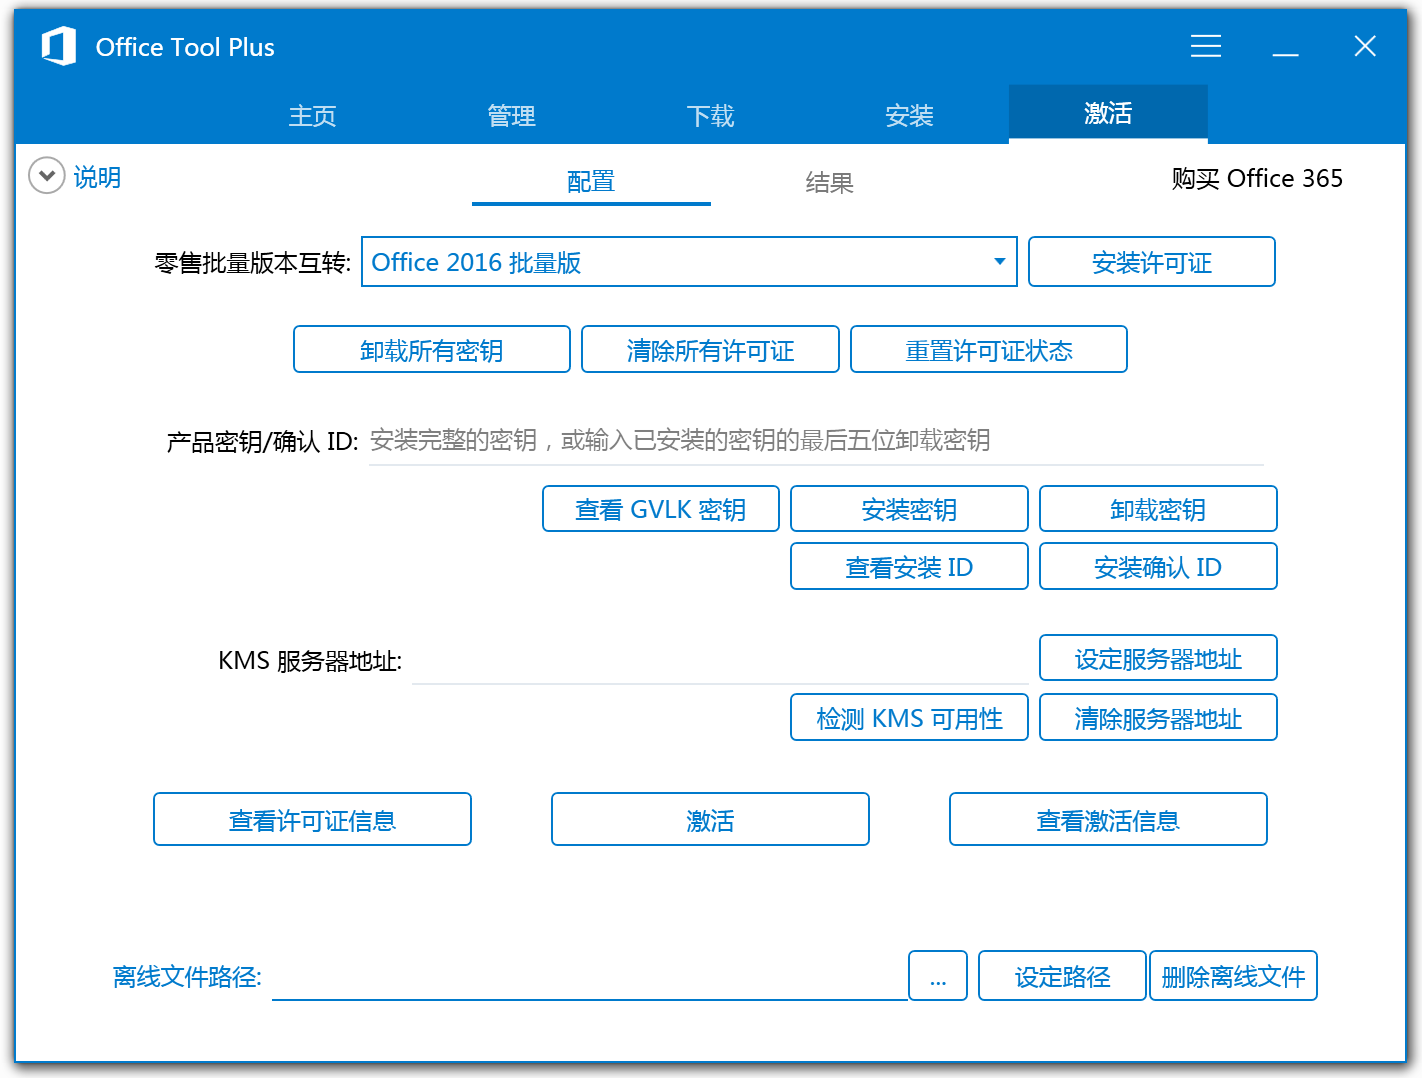Switch to the 管理 tab

coord(511,116)
